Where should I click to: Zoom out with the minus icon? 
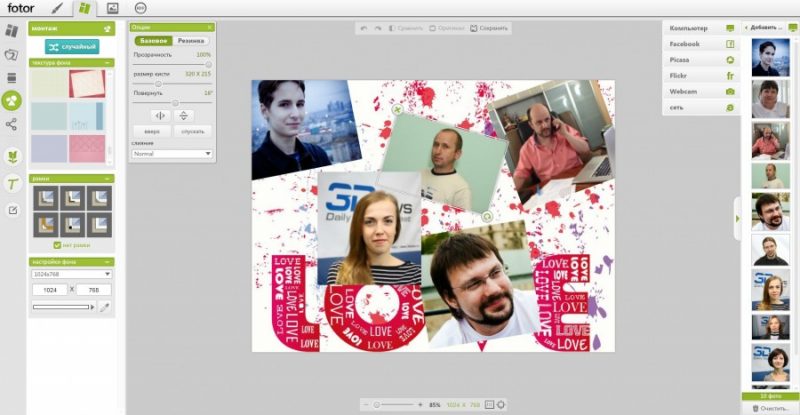365,405
